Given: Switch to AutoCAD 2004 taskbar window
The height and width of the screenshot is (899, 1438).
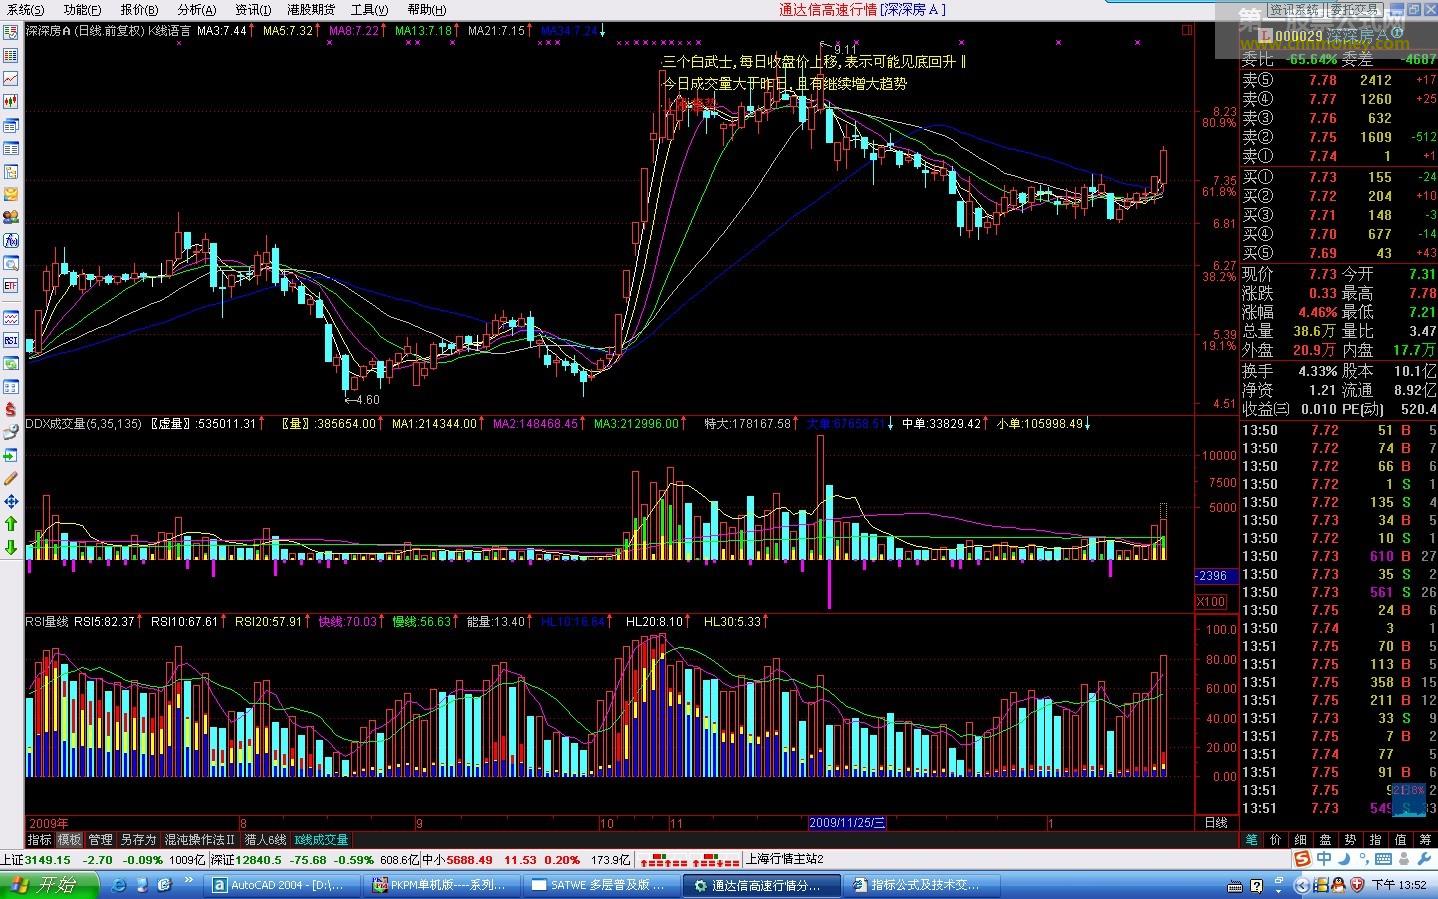Looking at the screenshot, I should [280, 885].
